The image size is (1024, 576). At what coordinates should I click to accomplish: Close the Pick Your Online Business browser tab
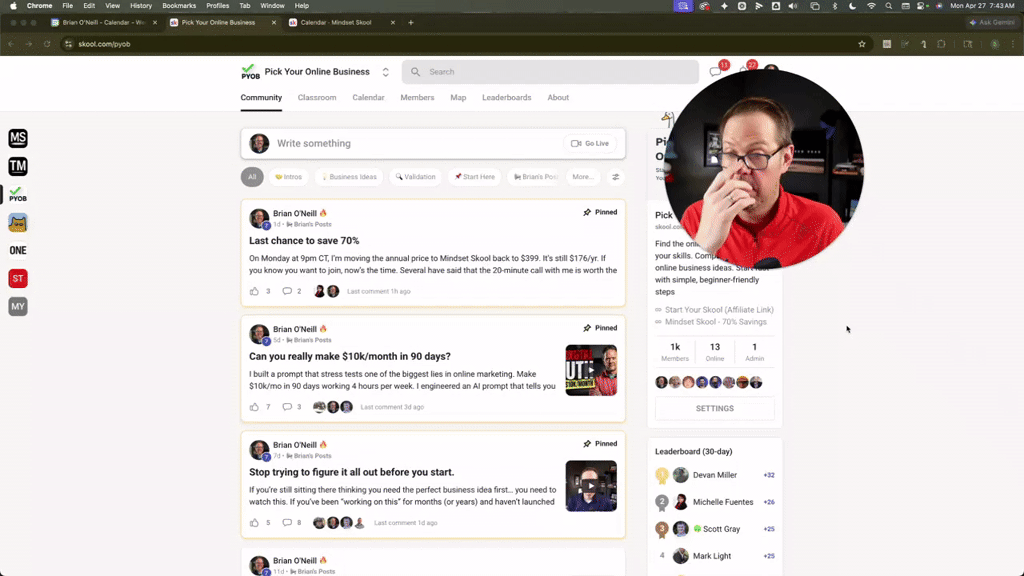[x=274, y=22]
